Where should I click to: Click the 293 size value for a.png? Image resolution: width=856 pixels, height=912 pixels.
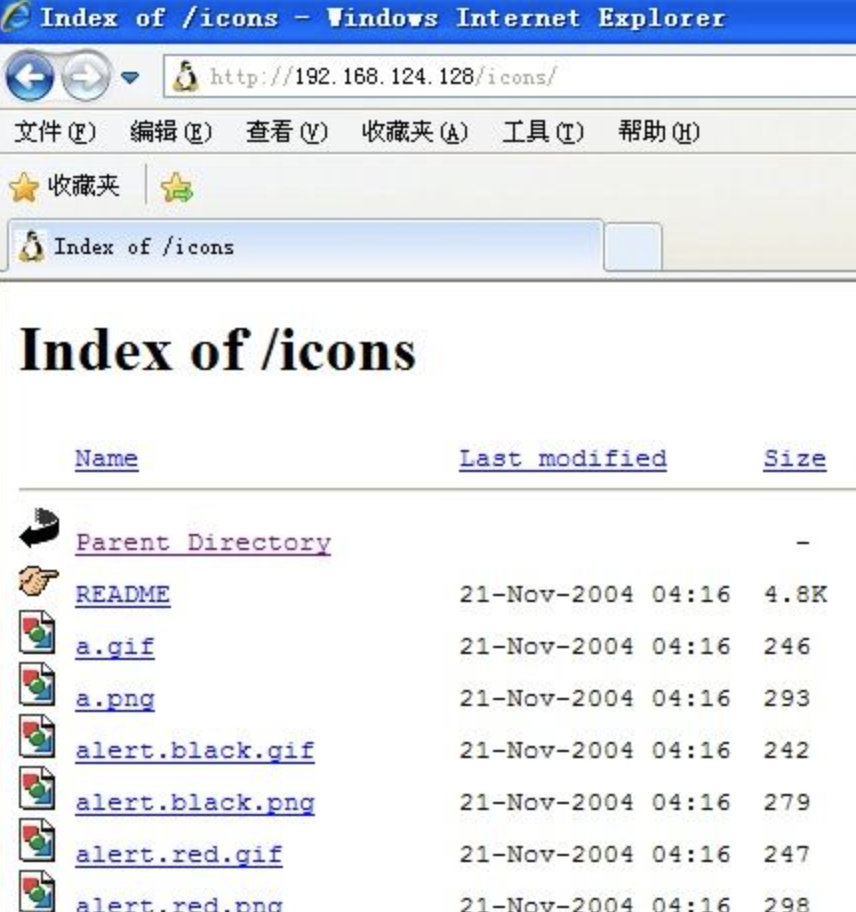[x=787, y=699]
